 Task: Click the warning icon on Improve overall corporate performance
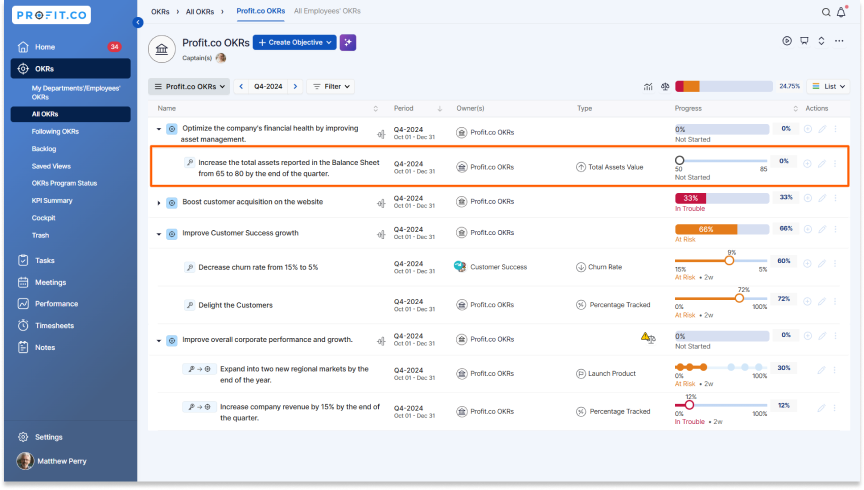click(x=647, y=337)
